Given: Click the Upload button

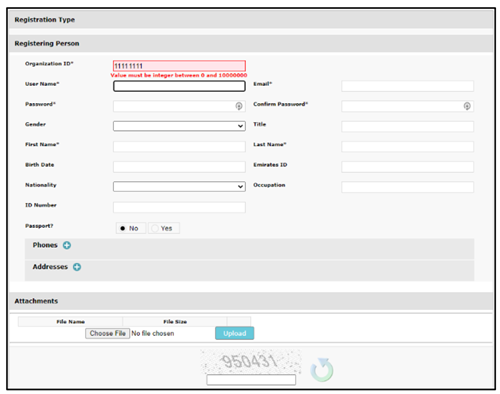Looking at the screenshot, I should click(235, 333).
